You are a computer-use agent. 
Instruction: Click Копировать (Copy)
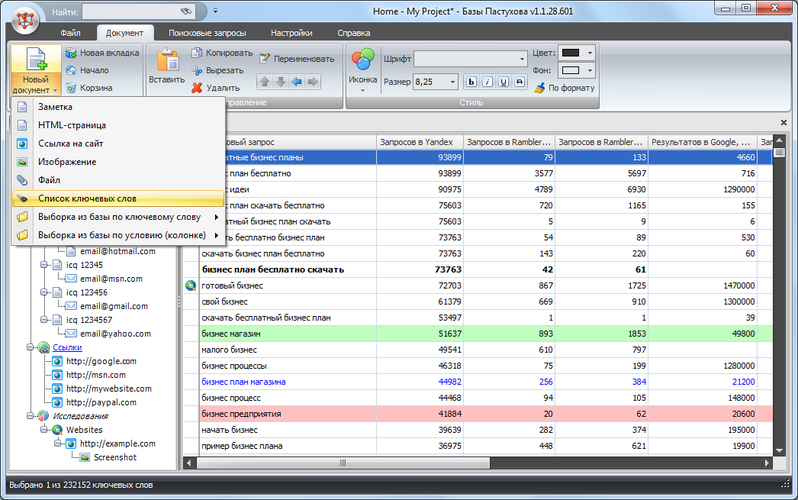pyautogui.click(x=222, y=52)
